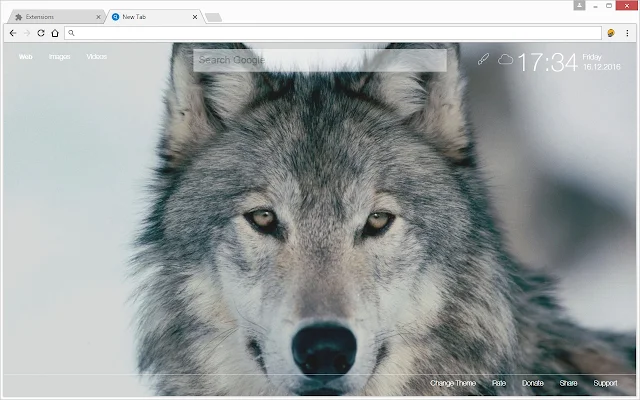Go back using the browser back arrow

point(13,33)
